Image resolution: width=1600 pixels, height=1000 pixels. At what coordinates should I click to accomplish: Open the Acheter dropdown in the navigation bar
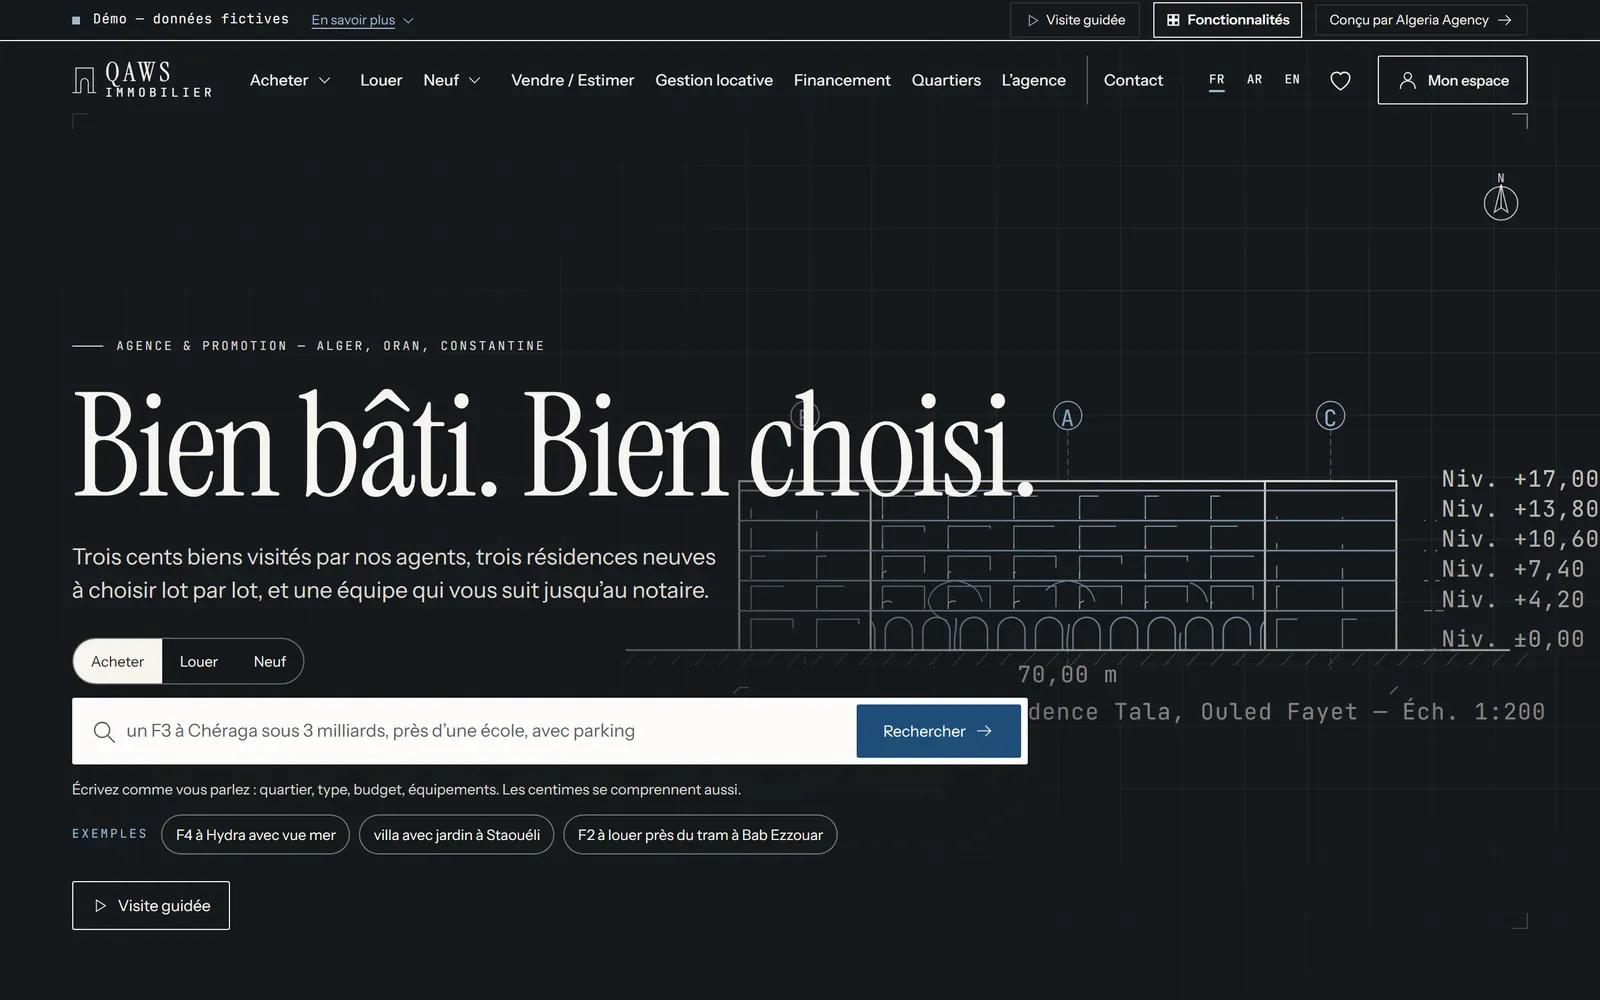pos(290,80)
